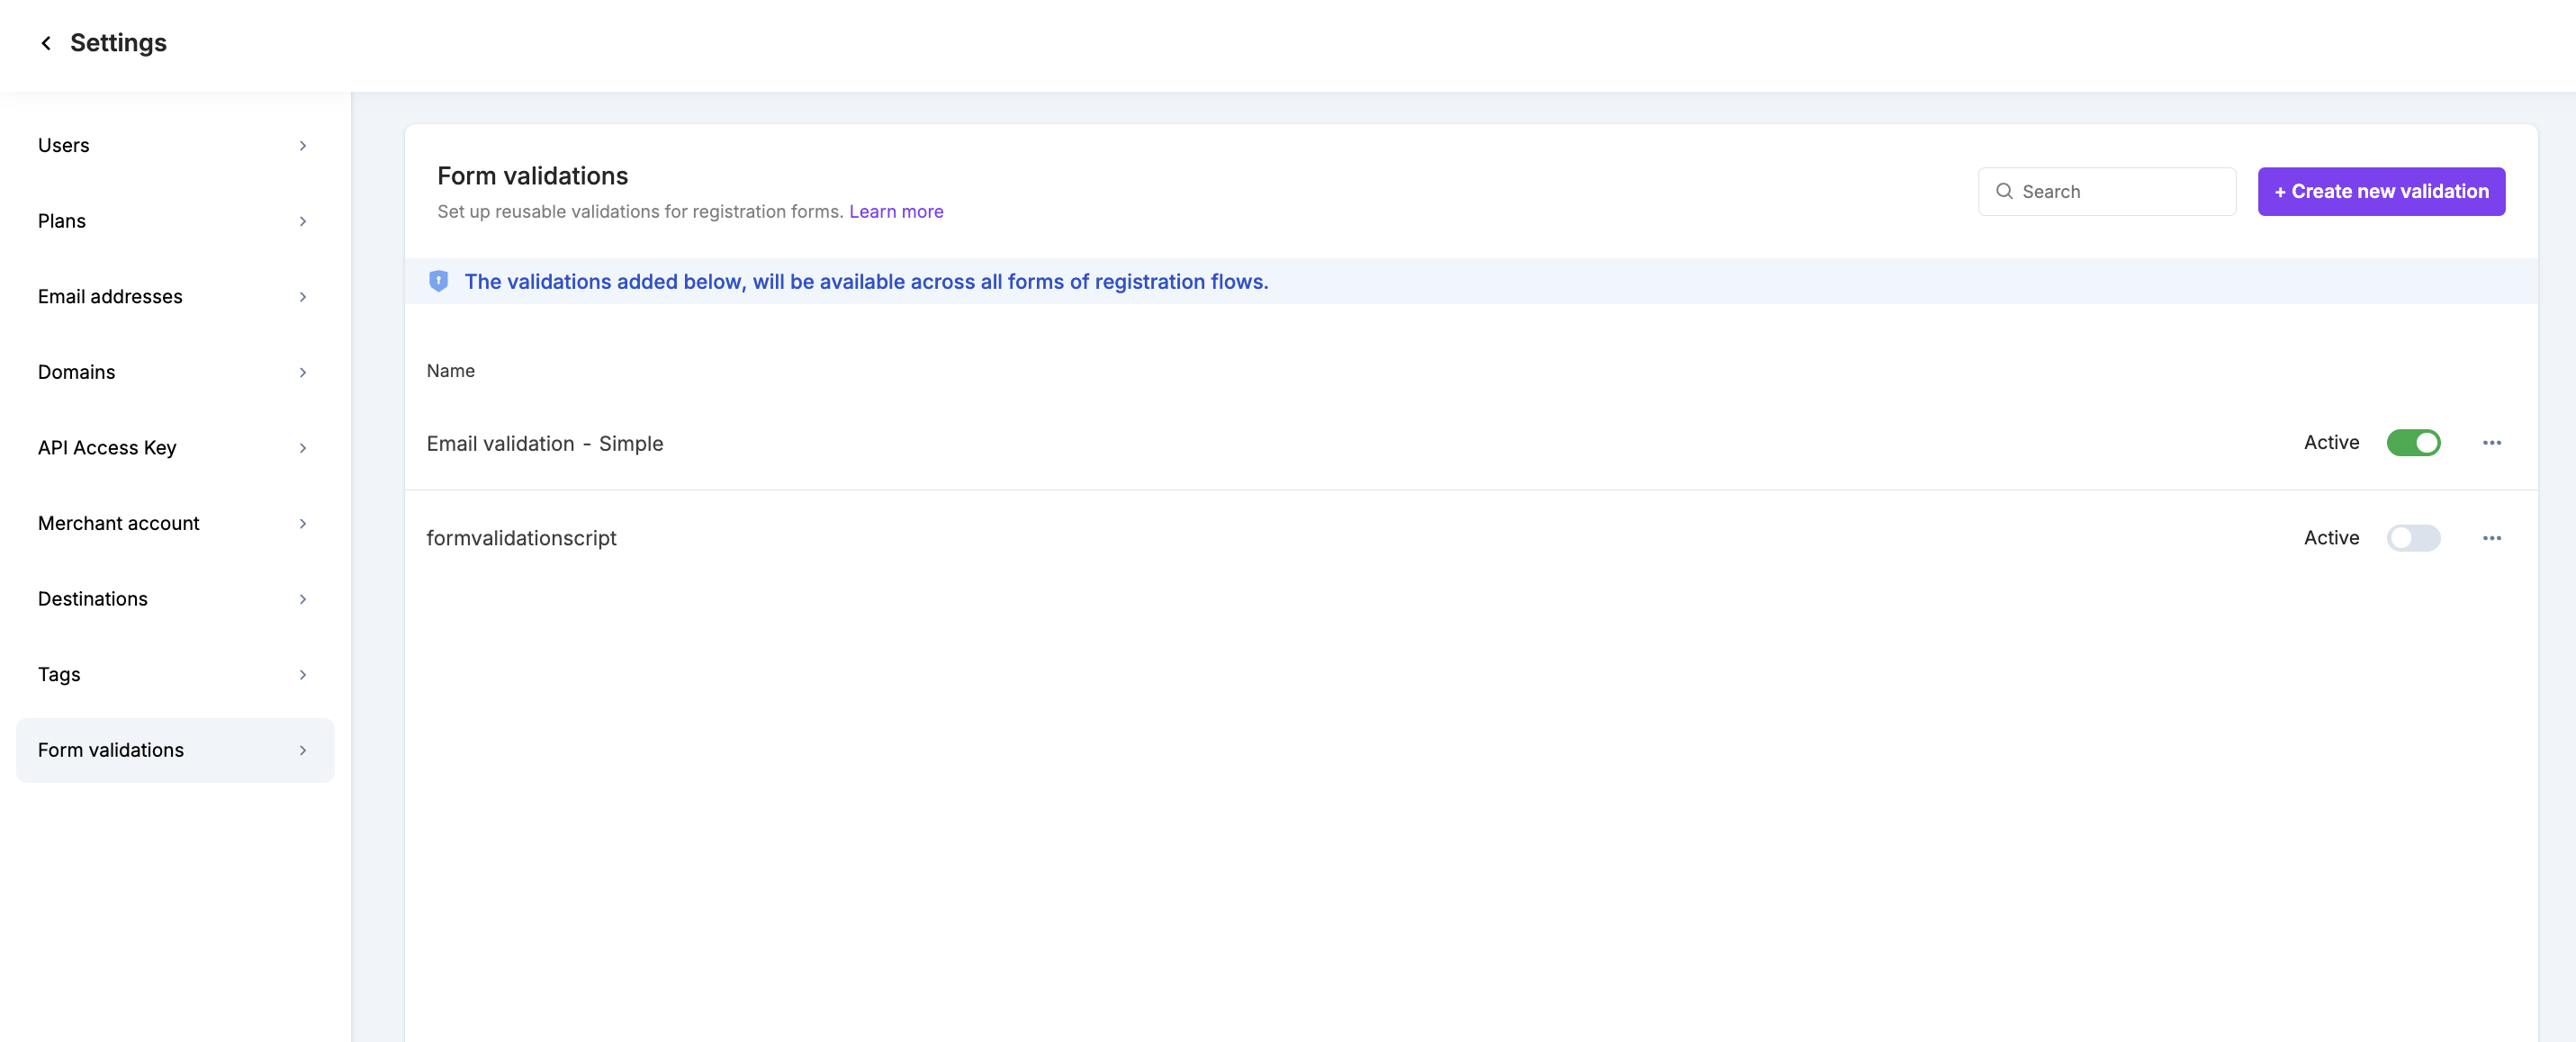This screenshot has height=1042, width=2576.
Task: Select Form validations in sidebar
Action: coord(111,750)
